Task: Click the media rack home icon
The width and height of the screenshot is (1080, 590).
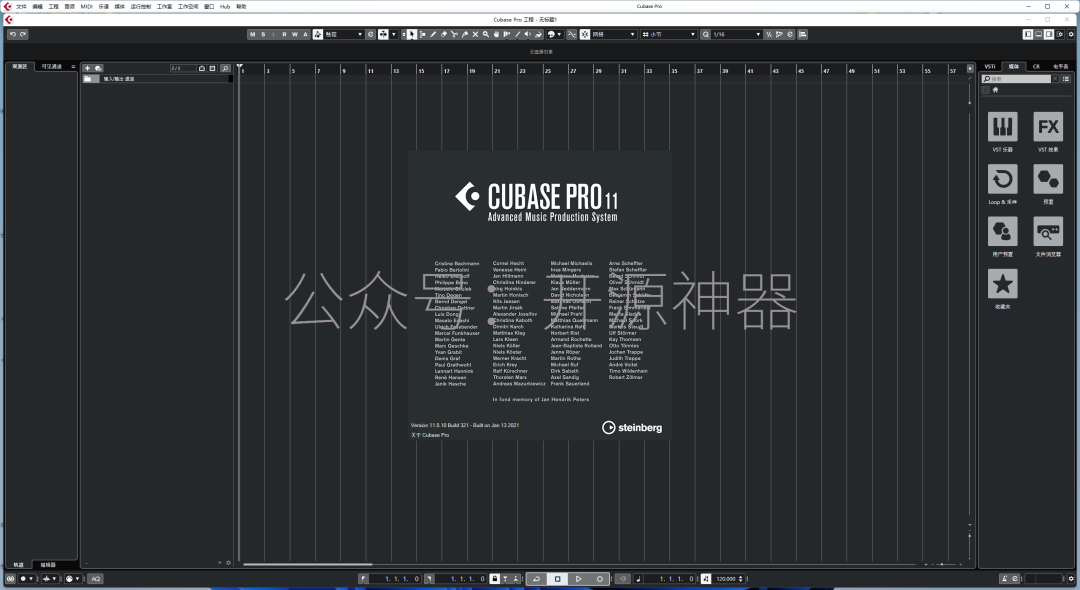Action: tap(995, 90)
